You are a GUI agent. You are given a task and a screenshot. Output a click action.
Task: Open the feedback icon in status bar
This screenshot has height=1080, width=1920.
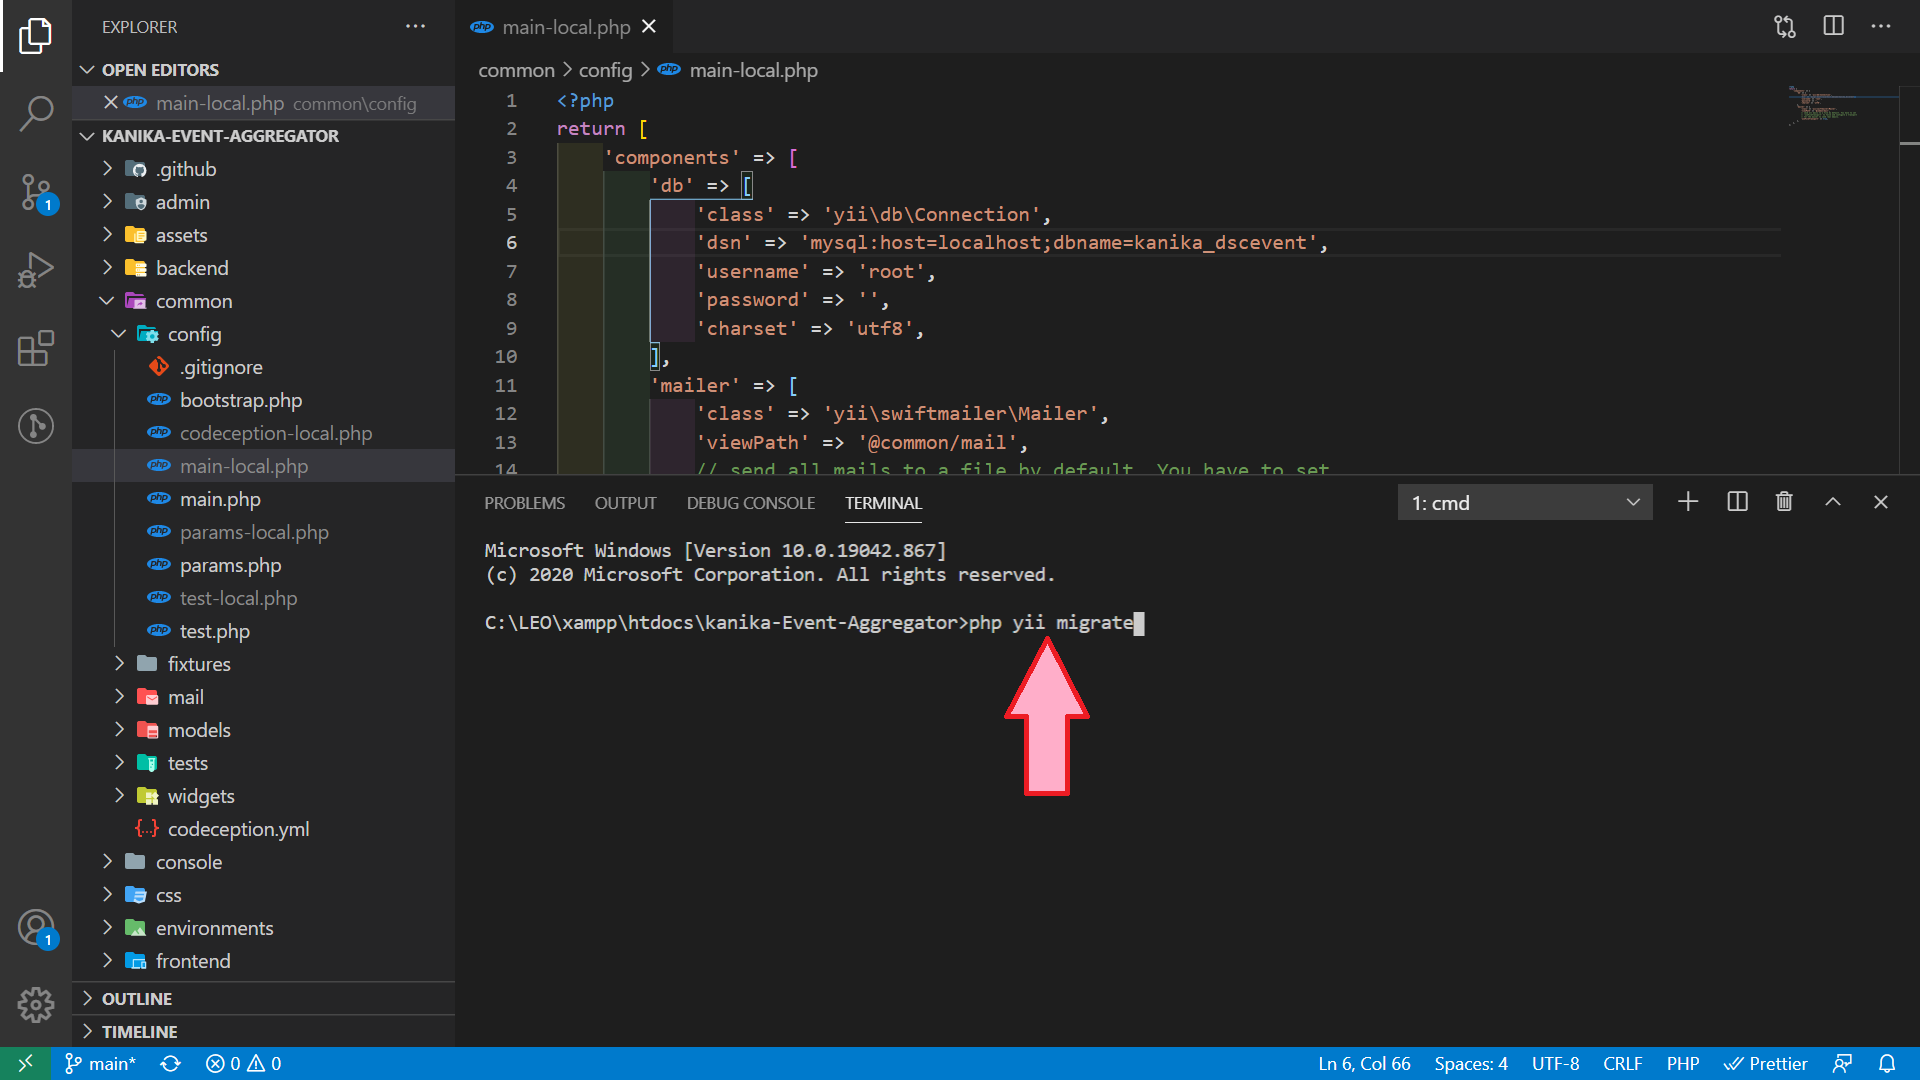(x=1842, y=1064)
